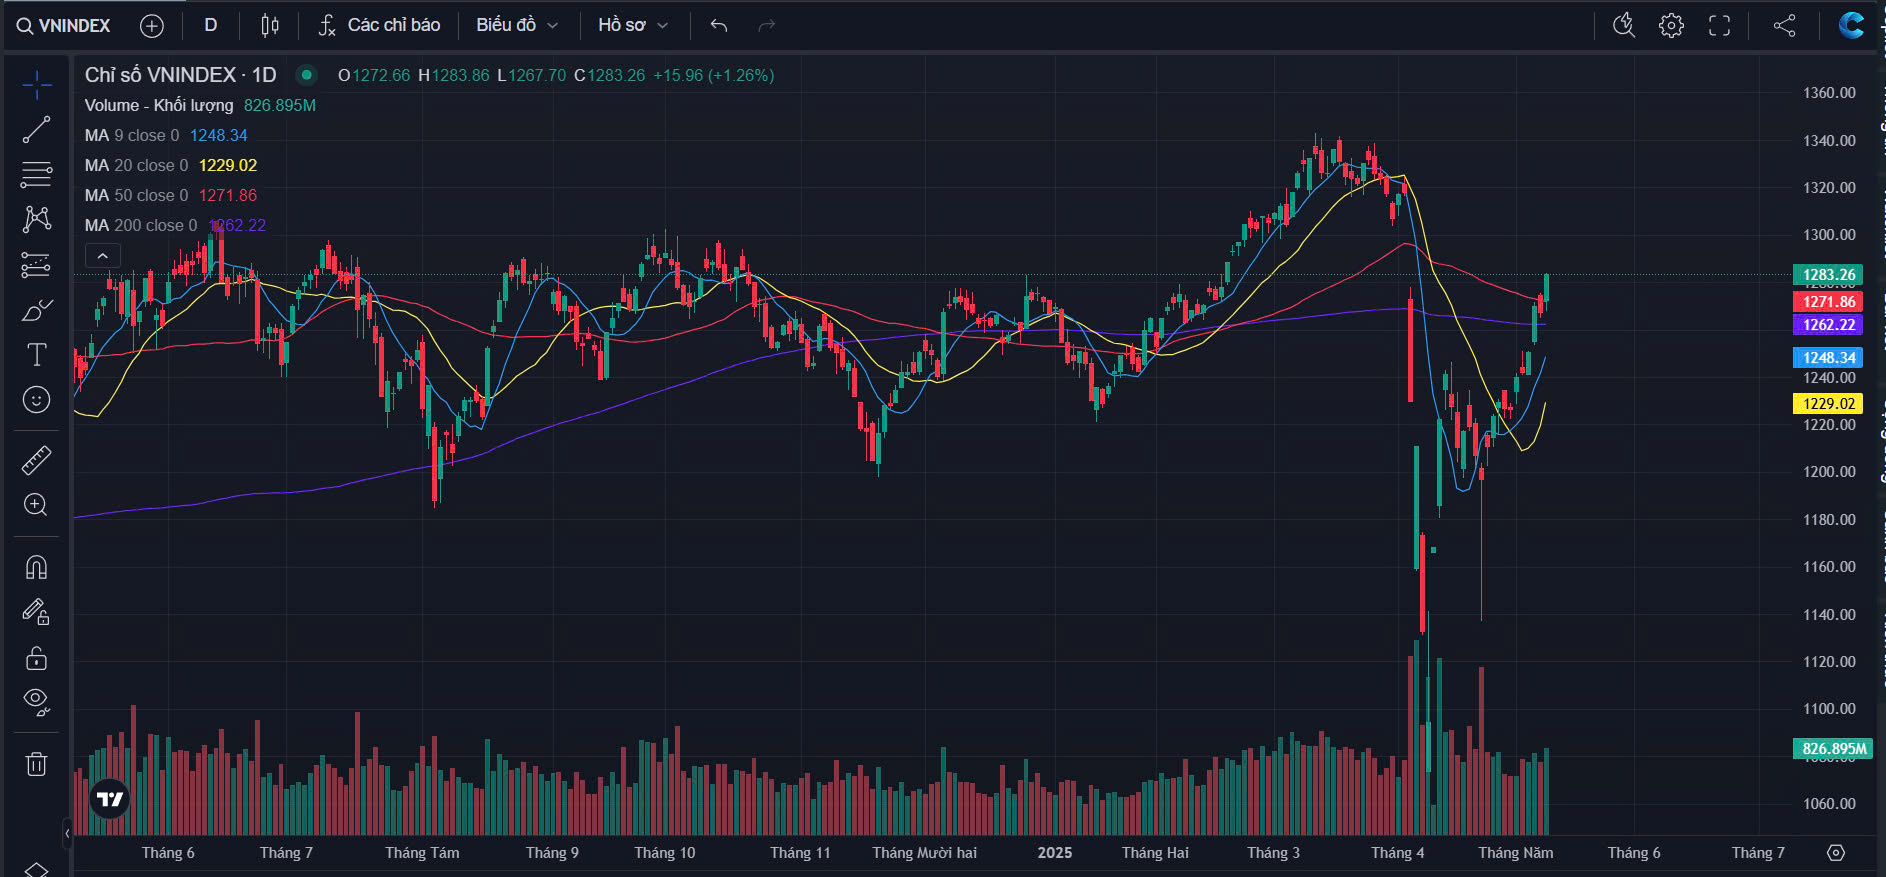Open the emoji icons tool
This screenshot has height=877, width=1886.
coord(37,400)
